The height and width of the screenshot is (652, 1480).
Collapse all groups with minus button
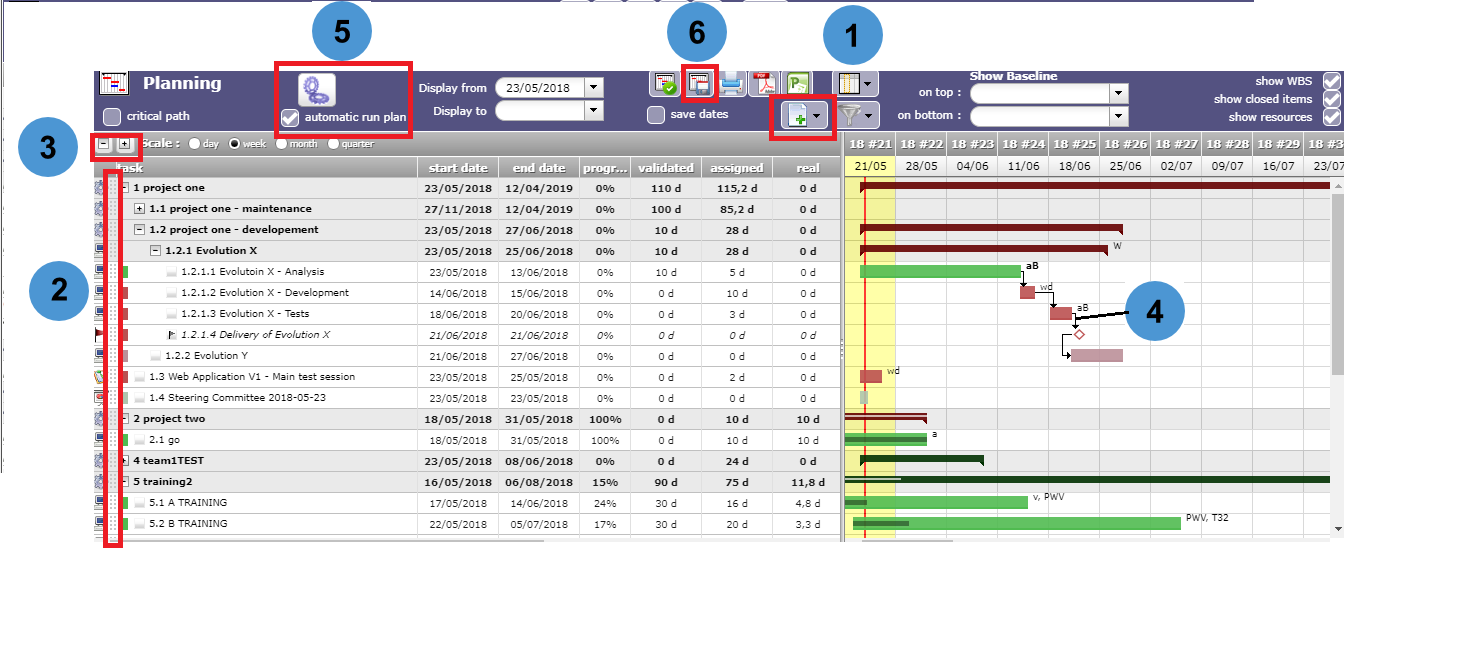[104, 144]
